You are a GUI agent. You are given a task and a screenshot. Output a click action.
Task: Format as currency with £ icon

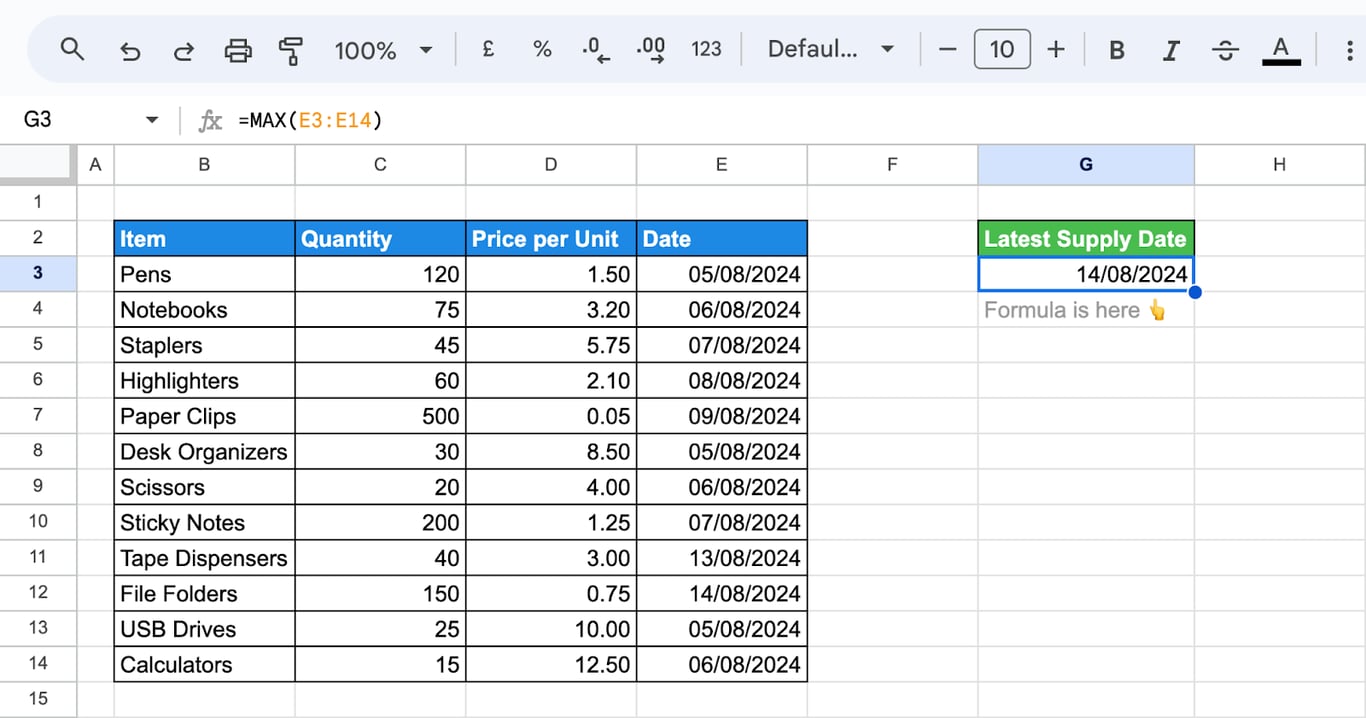(488, 49)
